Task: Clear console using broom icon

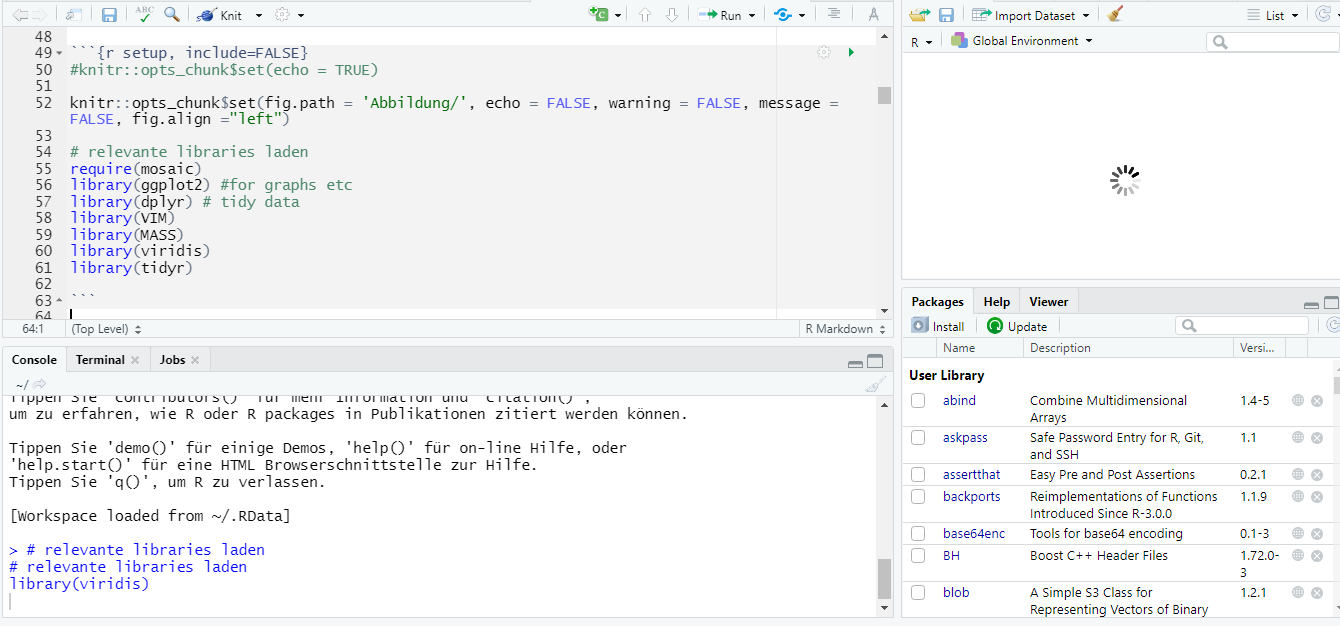Action: tap(874, 384)
